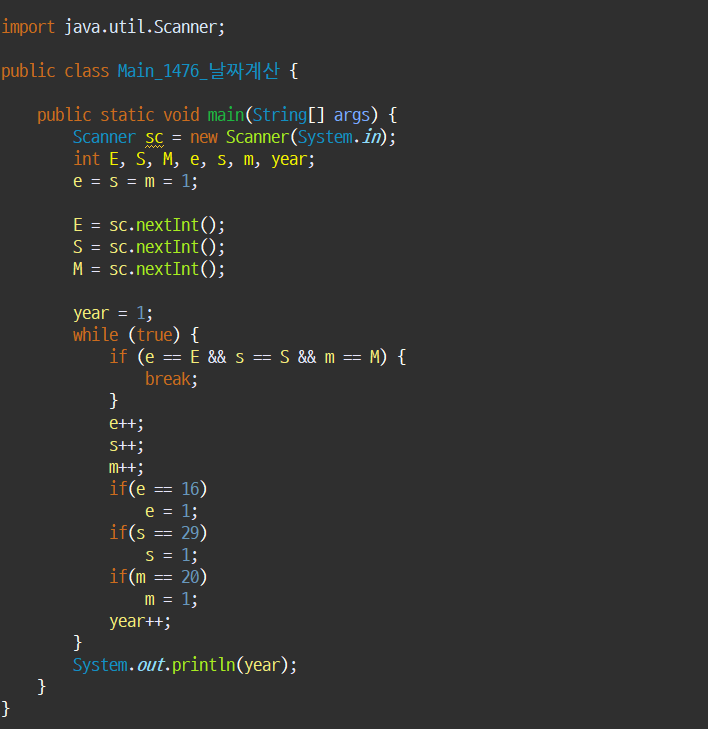Click the main method name
The width and height of the screenshot is (708, 729).
(x=226, y=115)
